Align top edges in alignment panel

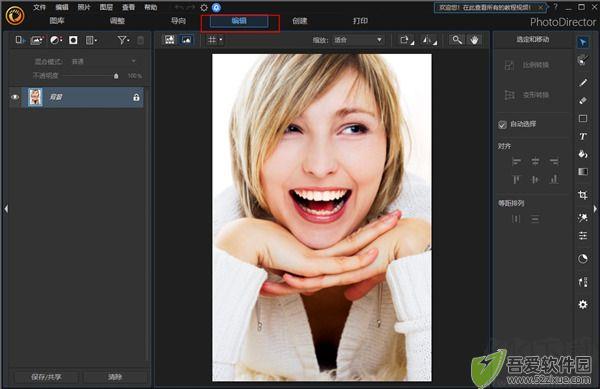click(517, 179)
